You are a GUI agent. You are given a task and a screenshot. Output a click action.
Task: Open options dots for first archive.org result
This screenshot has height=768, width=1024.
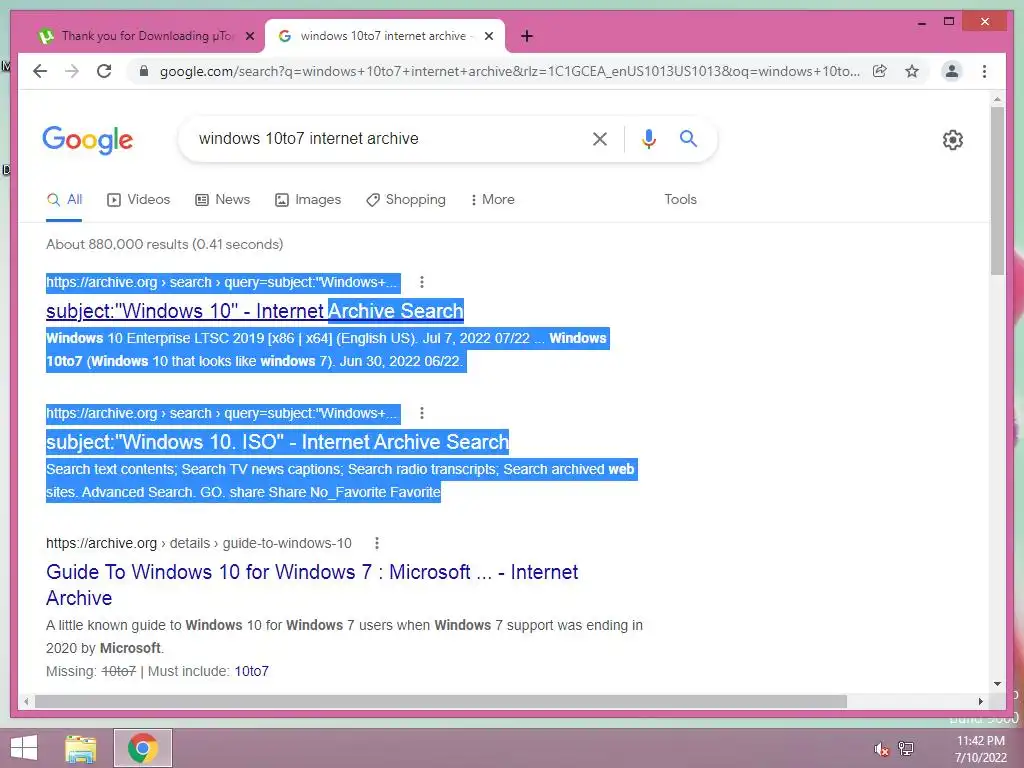tap(422, 282)
